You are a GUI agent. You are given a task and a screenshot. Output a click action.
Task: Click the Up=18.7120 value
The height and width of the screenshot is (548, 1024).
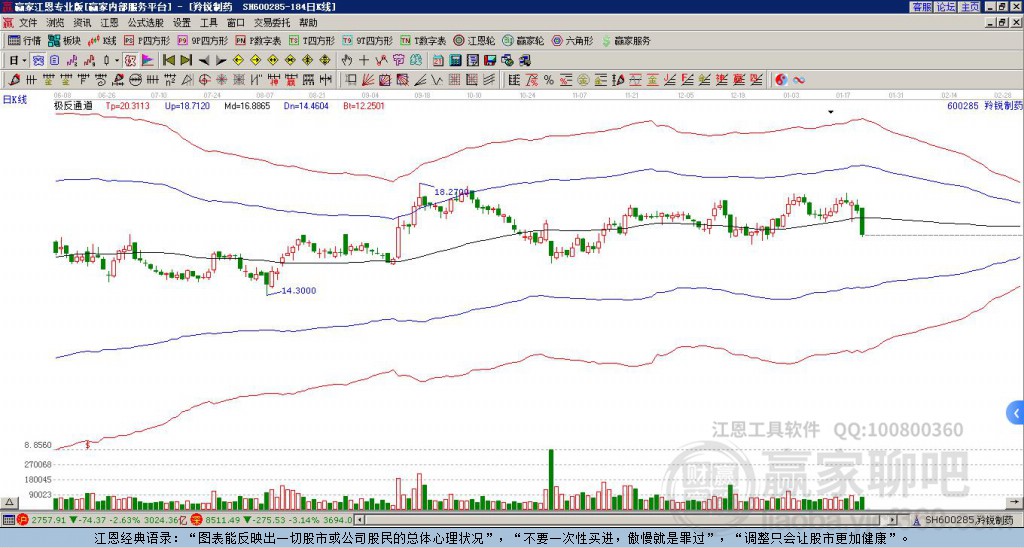187,105
